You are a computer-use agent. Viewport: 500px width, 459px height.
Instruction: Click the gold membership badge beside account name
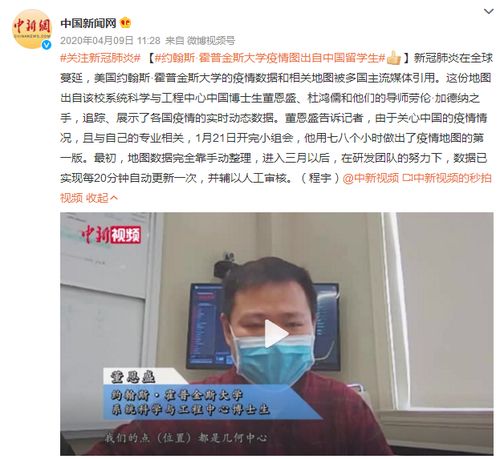coord(125,23)
